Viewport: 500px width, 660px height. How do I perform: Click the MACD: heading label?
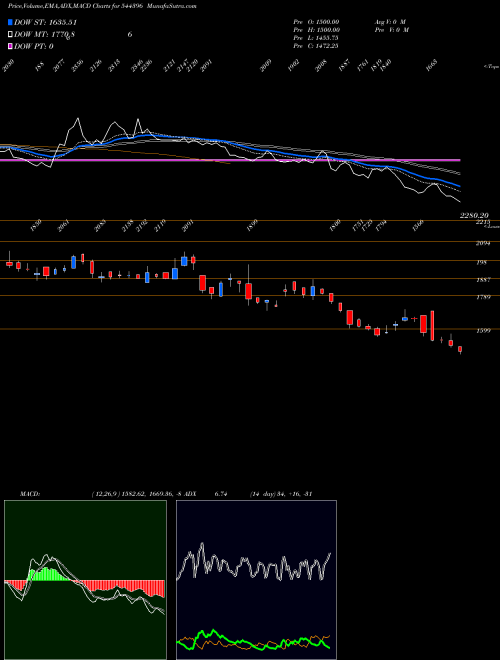[30, 494]
